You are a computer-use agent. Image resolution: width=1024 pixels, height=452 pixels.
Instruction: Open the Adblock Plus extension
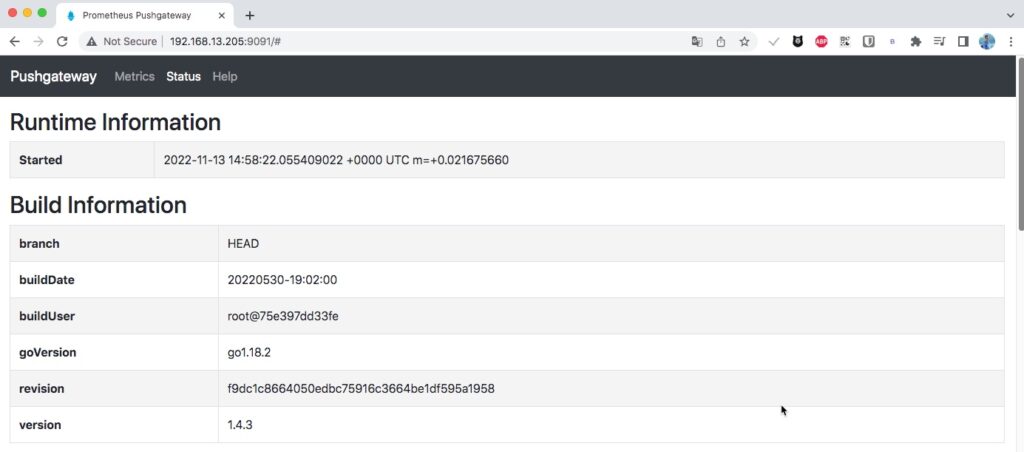pyautogui.click(x=821, y=42)
